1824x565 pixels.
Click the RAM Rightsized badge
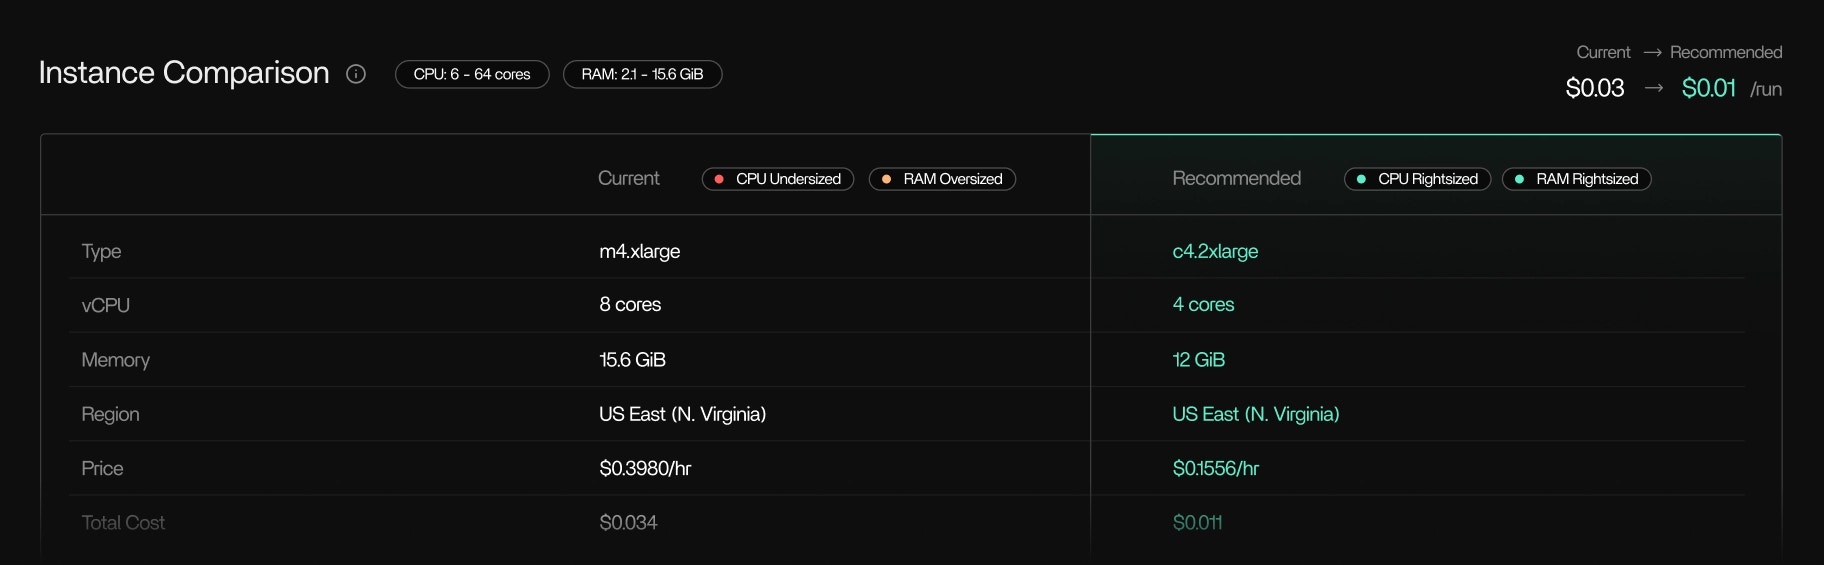1576,179
